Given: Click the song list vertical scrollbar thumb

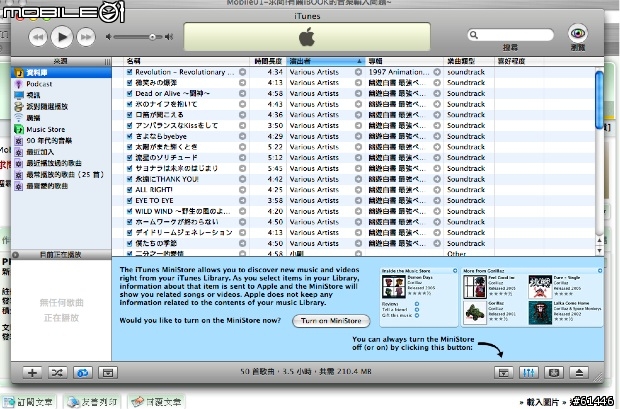Looking at the screenshot, I should (599, 99).
